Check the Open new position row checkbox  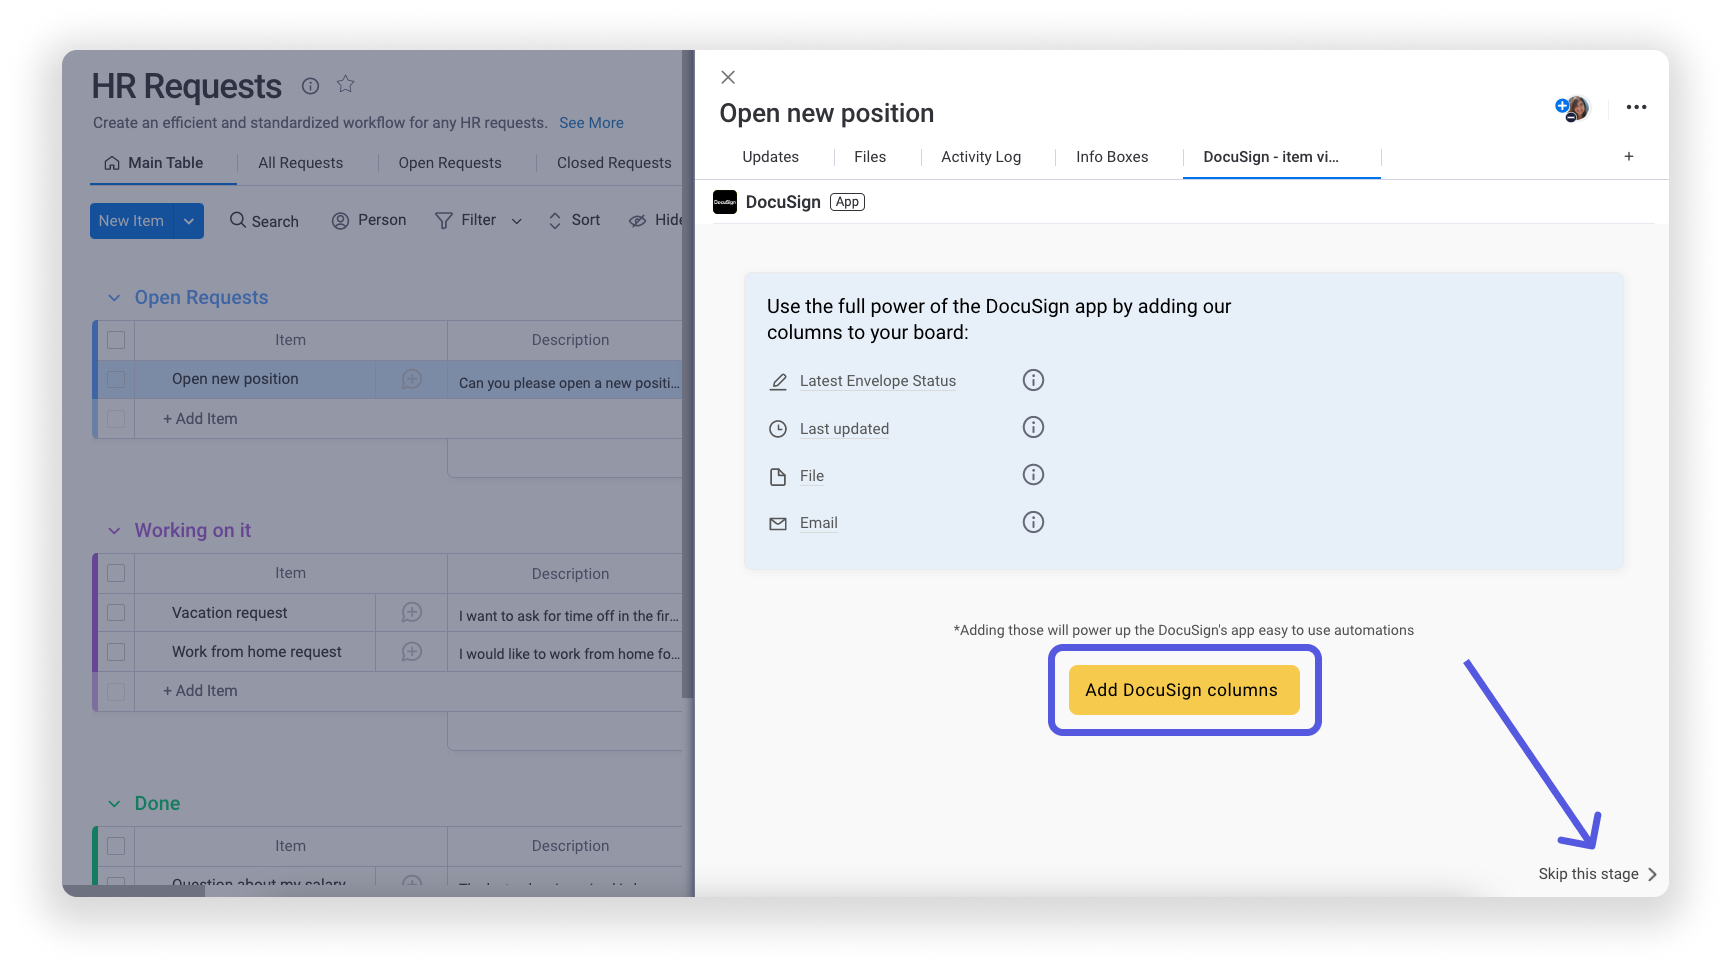coord(115,379)
